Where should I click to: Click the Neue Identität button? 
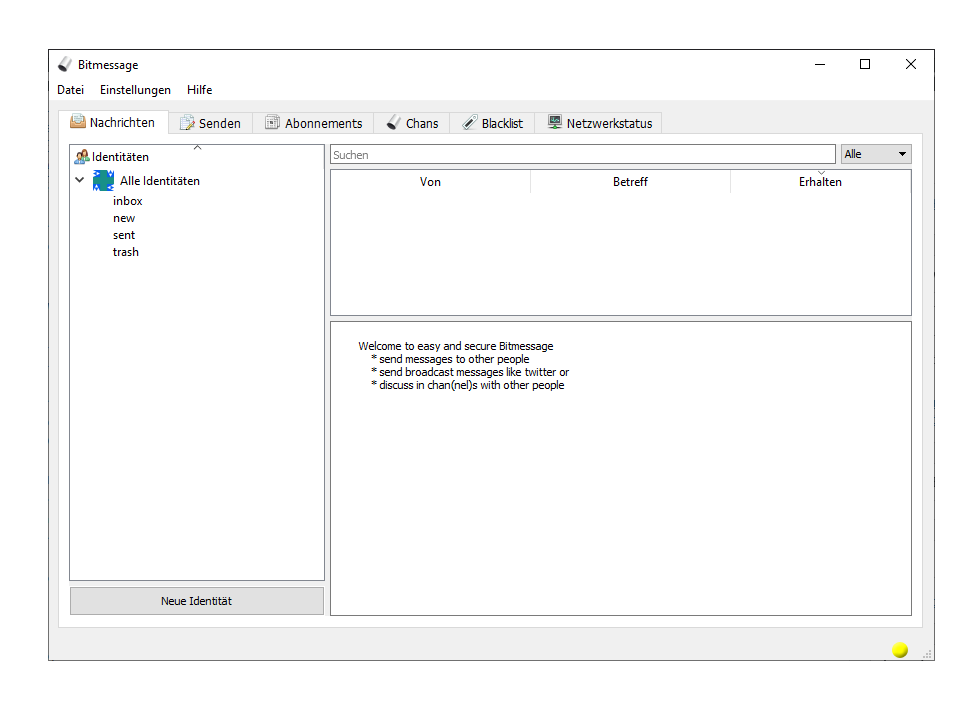pos(196,601)
